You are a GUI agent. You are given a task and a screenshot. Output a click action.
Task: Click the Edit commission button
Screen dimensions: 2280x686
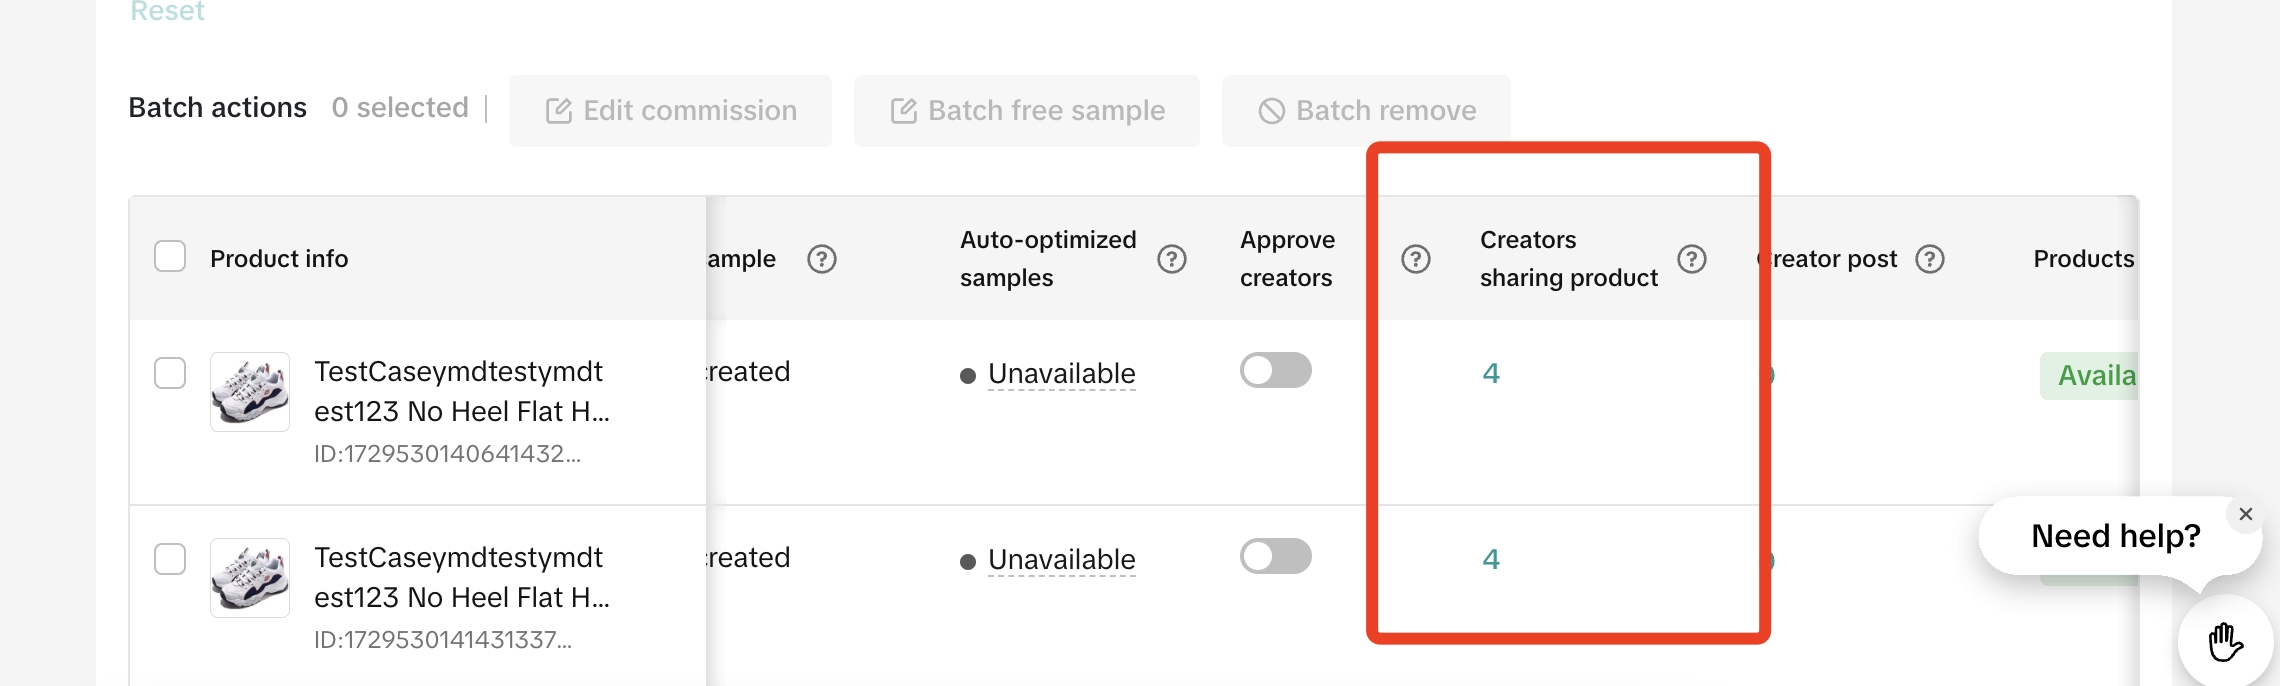tap(670, 110)
